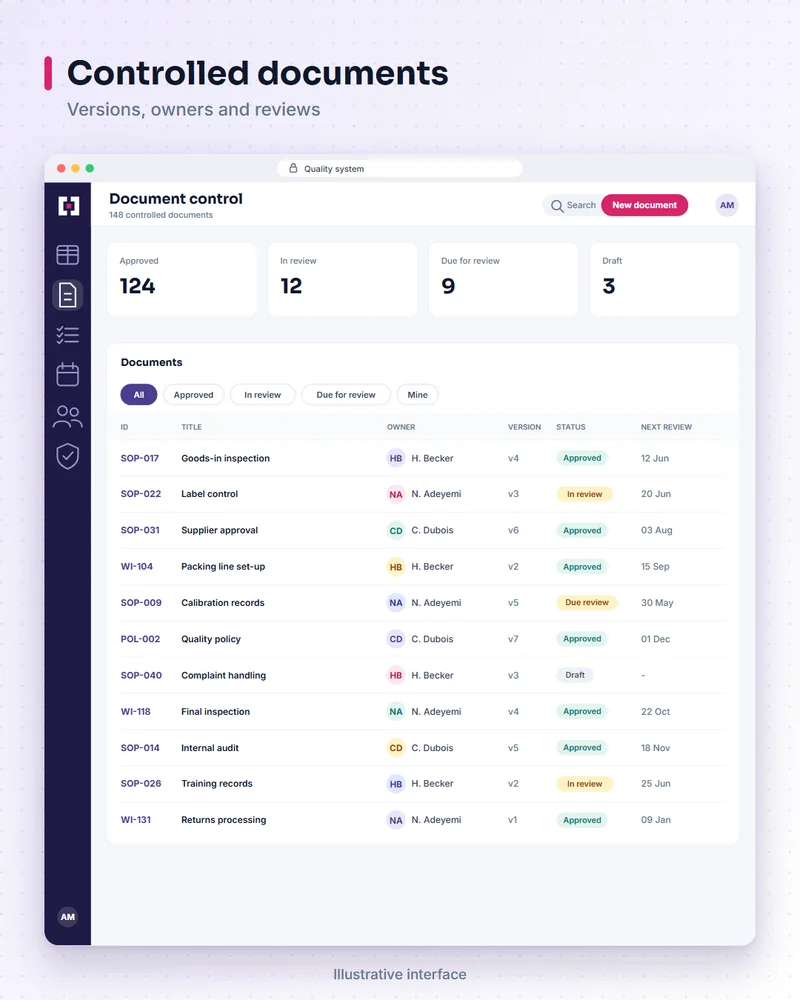This screenshot has height=1000, width=800.
Task: Open the AM profile avatar in header
Action: [727, 205]
